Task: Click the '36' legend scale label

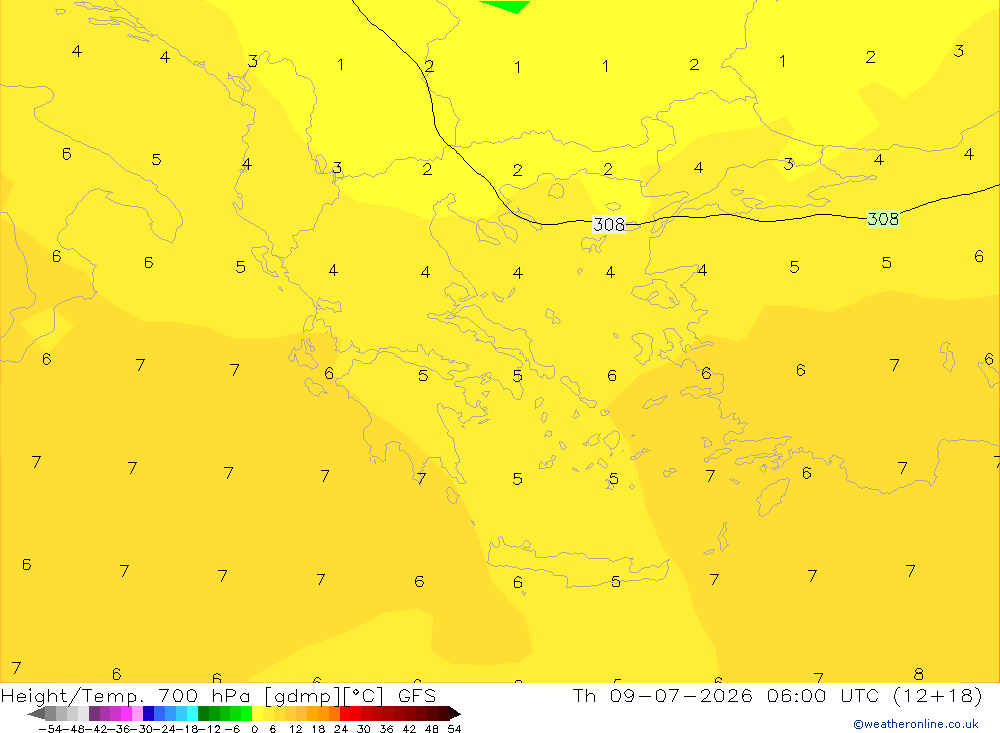Action: [x=386, y=729]
